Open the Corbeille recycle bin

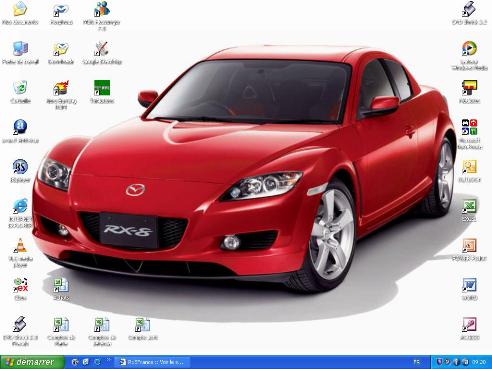click(20, 88)
